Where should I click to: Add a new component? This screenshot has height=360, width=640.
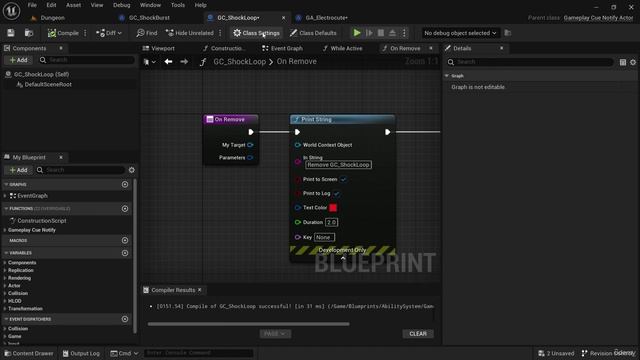tap(19, 60)
